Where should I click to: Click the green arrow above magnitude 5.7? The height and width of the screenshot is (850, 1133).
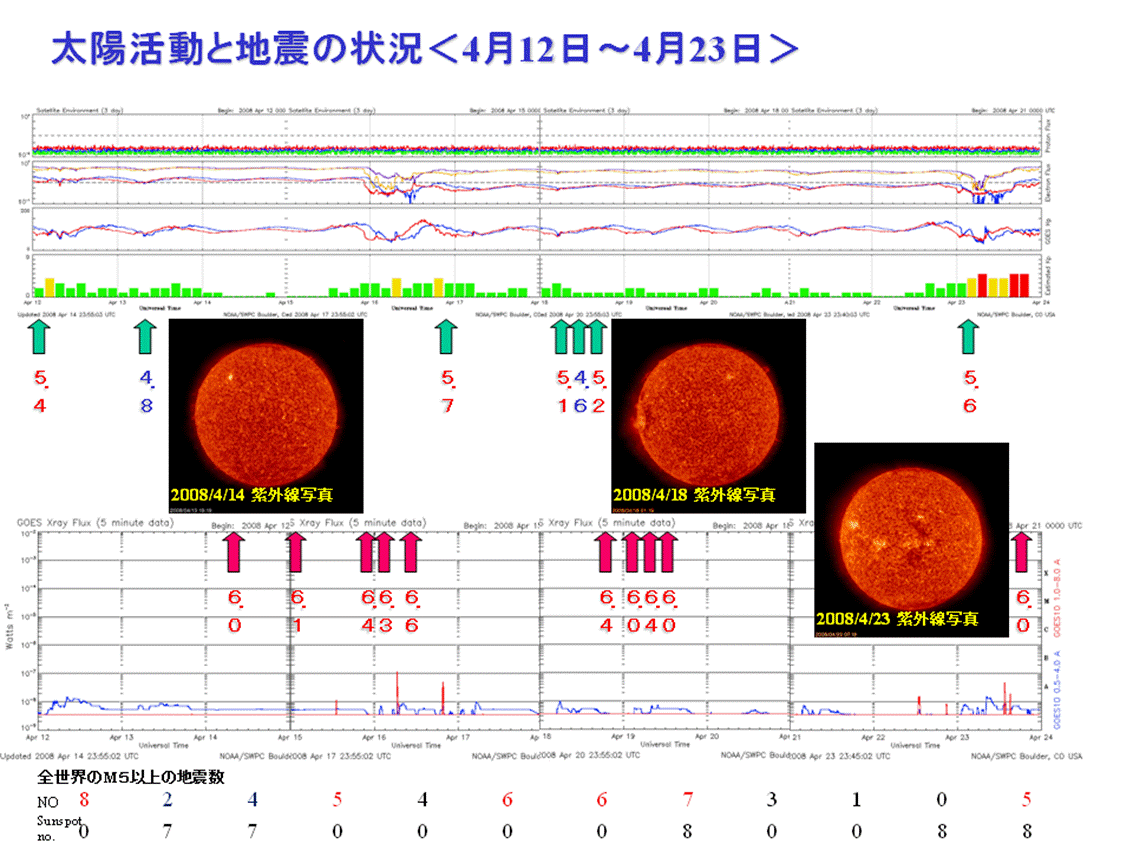tap(447, 337)
